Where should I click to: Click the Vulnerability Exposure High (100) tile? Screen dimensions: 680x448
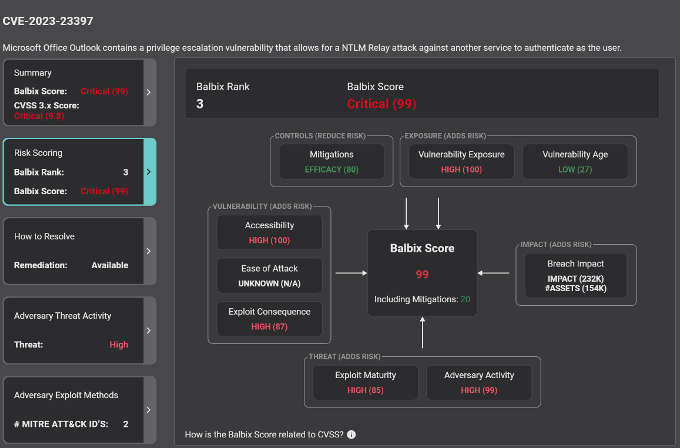coord(461,161)
